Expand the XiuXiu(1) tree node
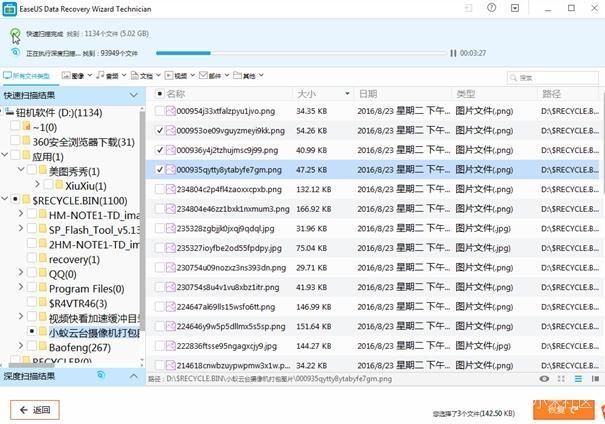This screenshot has height=424, width=605. point(37,185)
